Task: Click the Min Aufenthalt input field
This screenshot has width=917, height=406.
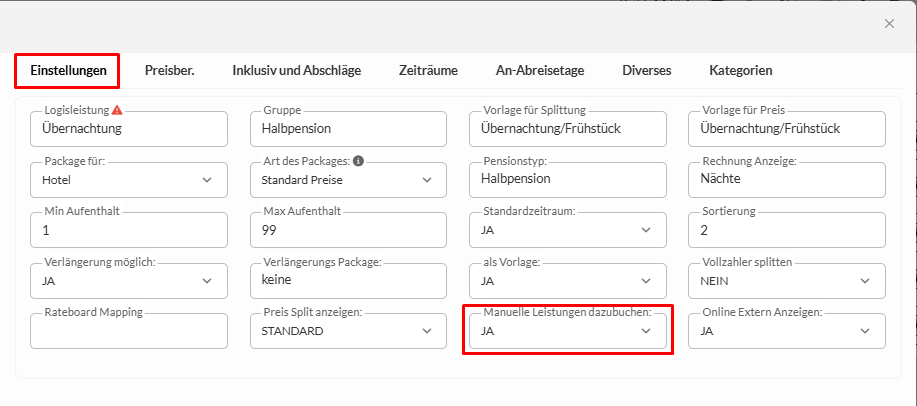Action: pyautogui.click(x=129, y=231)
